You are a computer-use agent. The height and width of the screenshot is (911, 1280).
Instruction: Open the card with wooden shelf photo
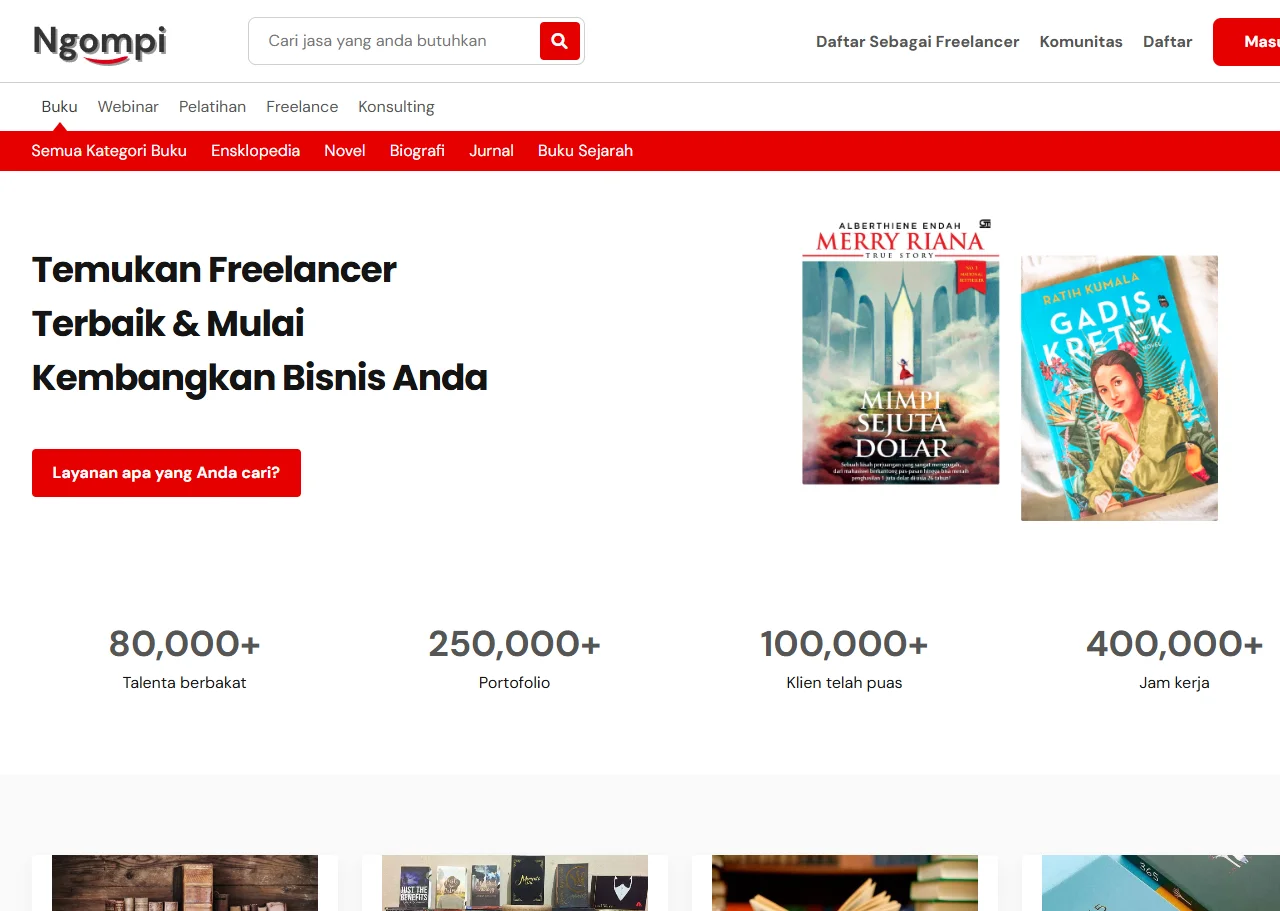(185, 883)
